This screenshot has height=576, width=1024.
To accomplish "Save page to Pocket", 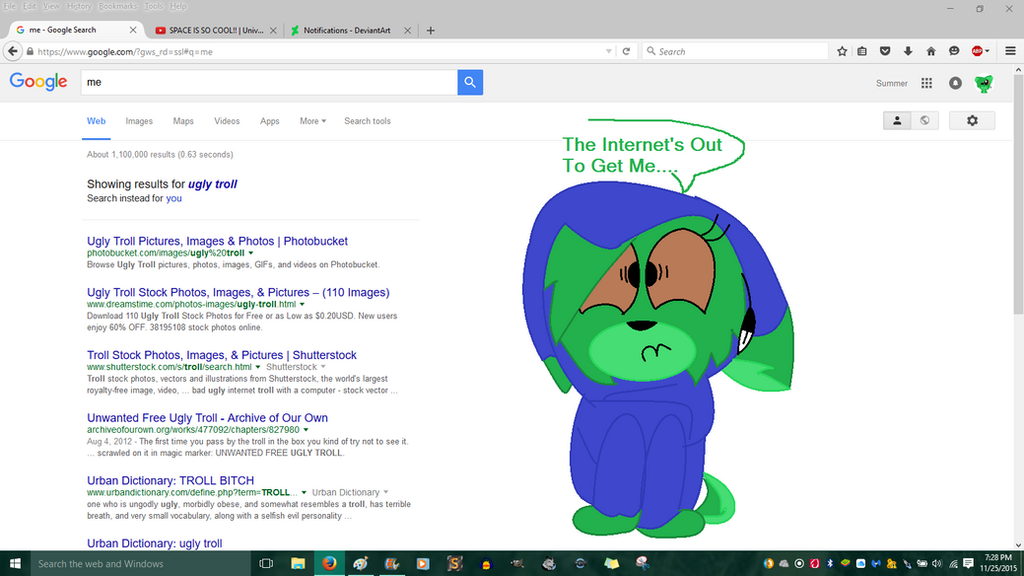I will click(885, 51).
